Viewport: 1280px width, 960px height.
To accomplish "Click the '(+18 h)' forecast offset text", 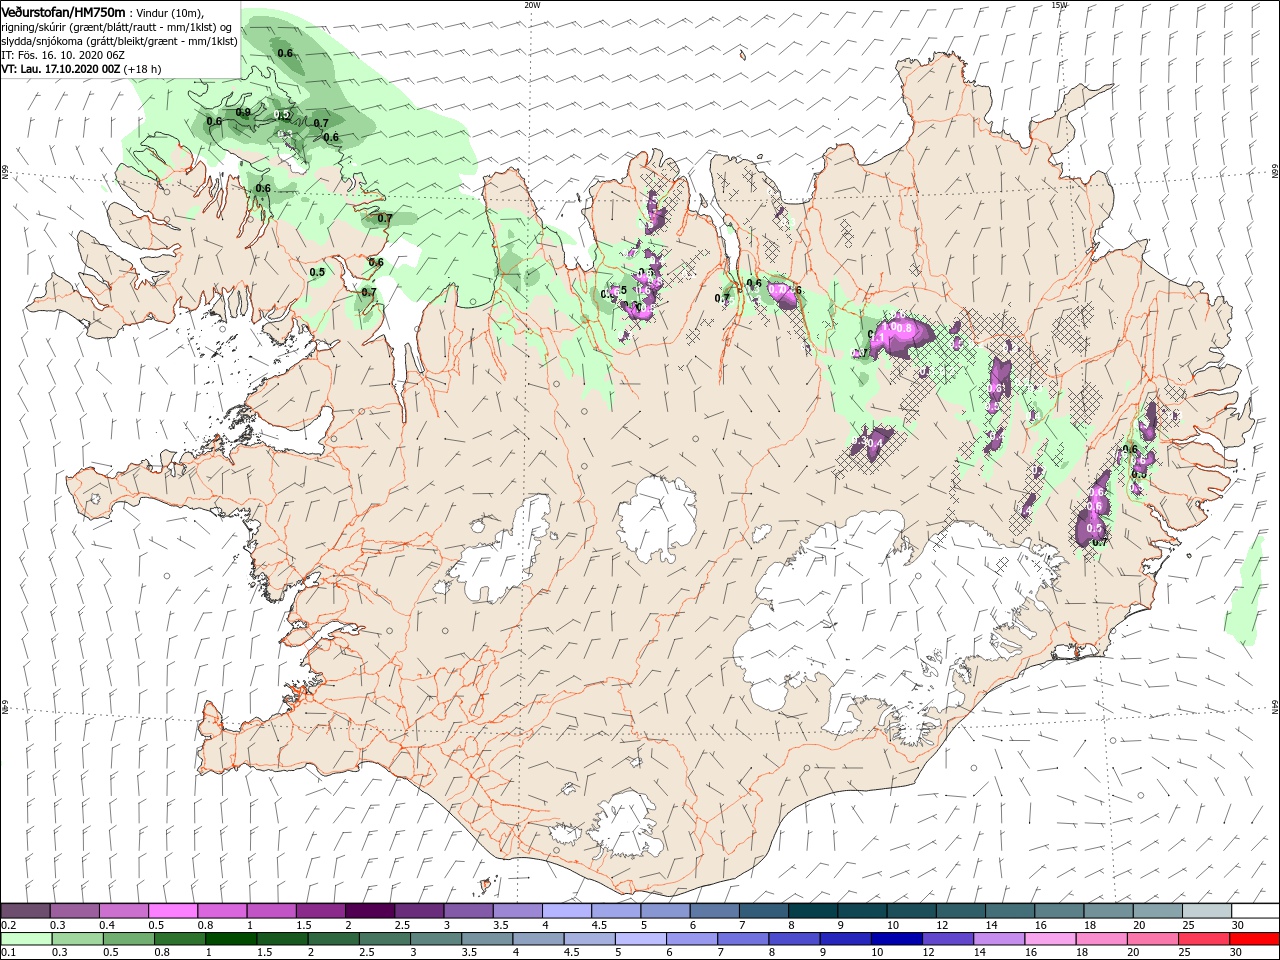I will 143,69.
